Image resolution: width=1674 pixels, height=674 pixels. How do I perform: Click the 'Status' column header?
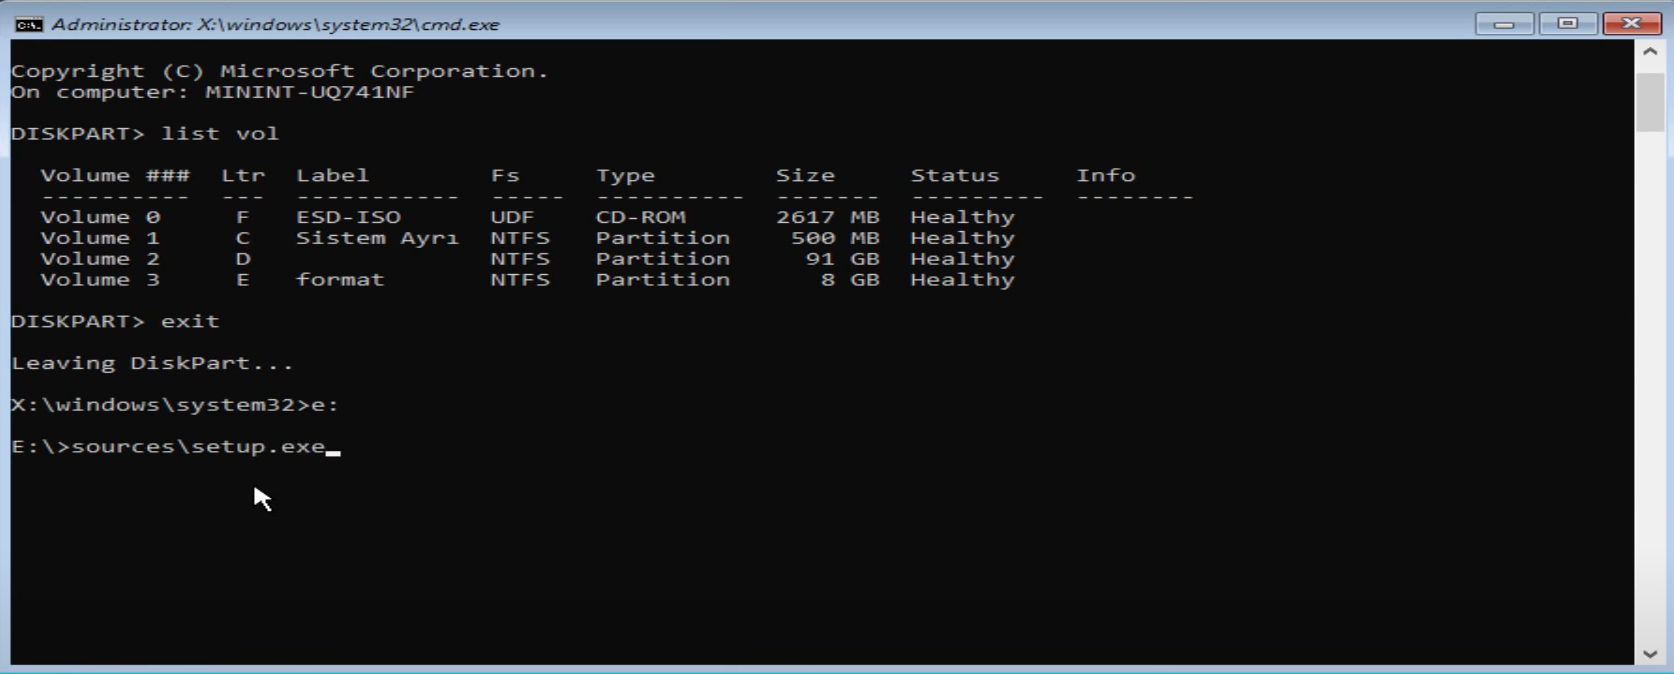click(955, 175)
